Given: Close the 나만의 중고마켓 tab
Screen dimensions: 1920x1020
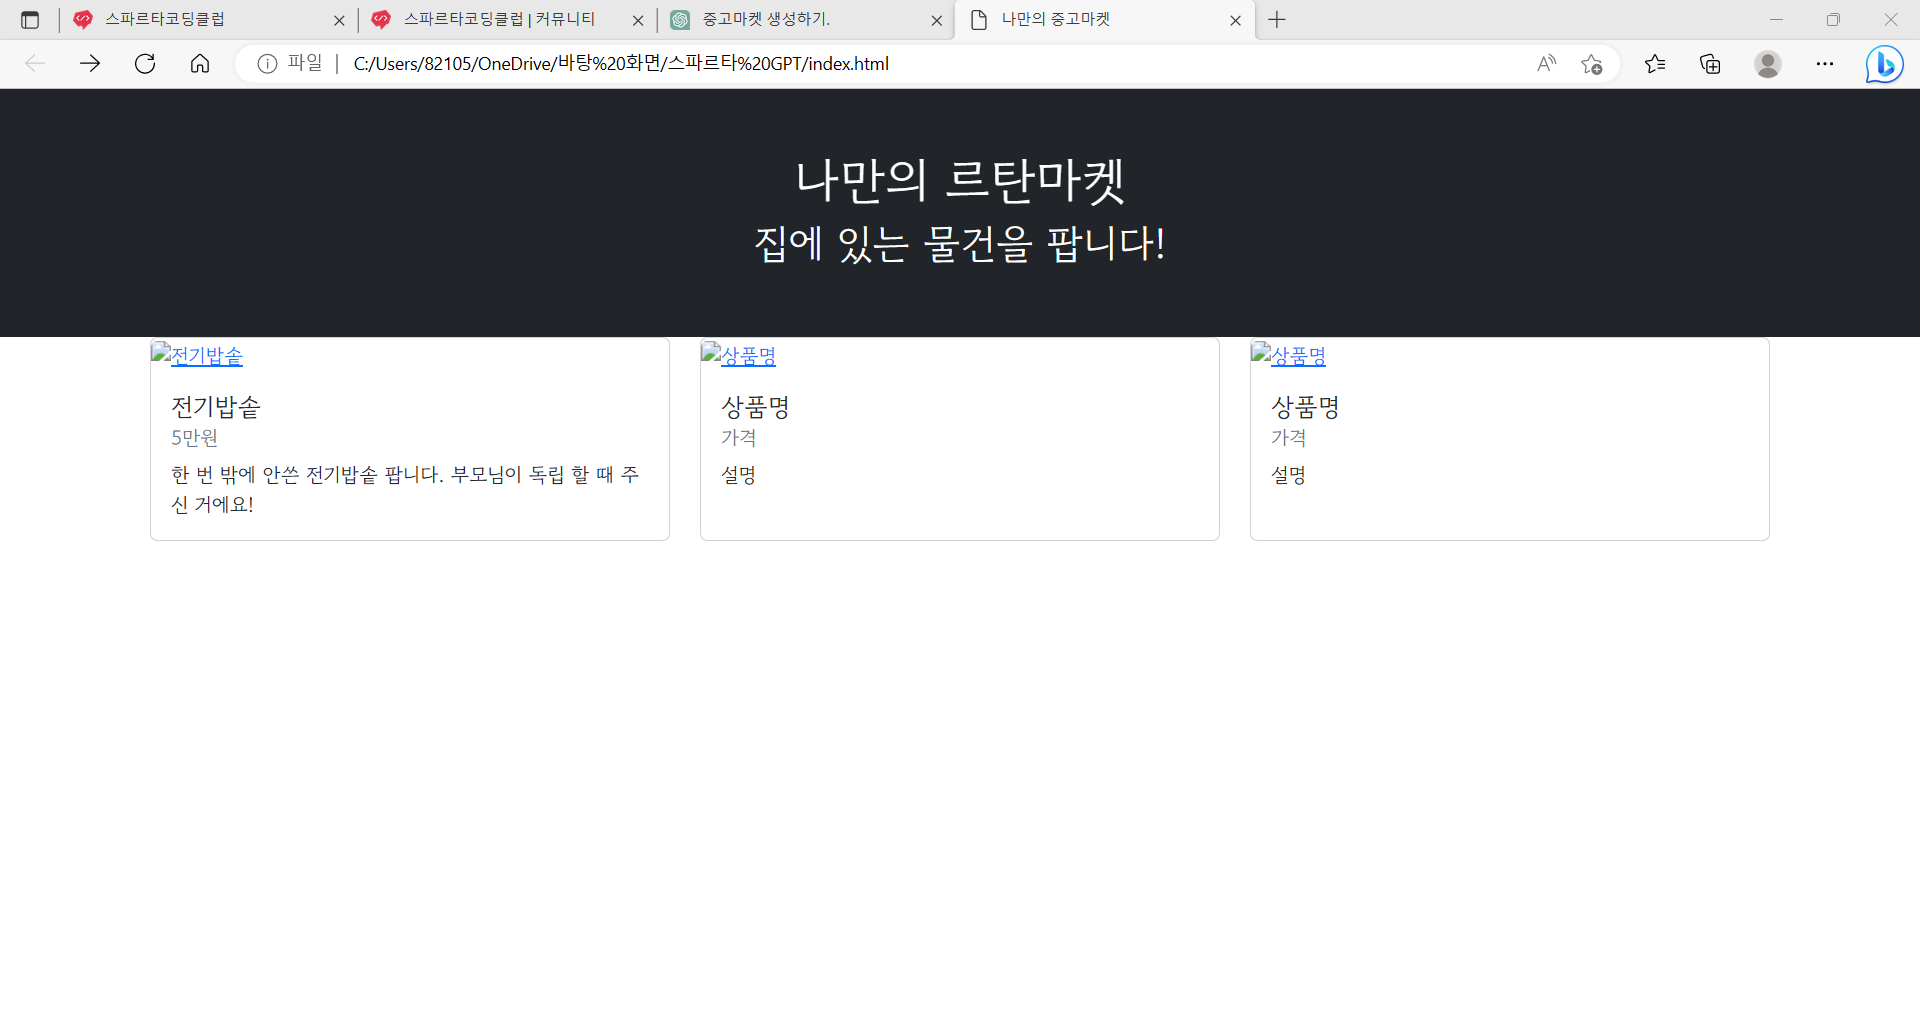Looking at the screenshot, I should point(1236,19).
